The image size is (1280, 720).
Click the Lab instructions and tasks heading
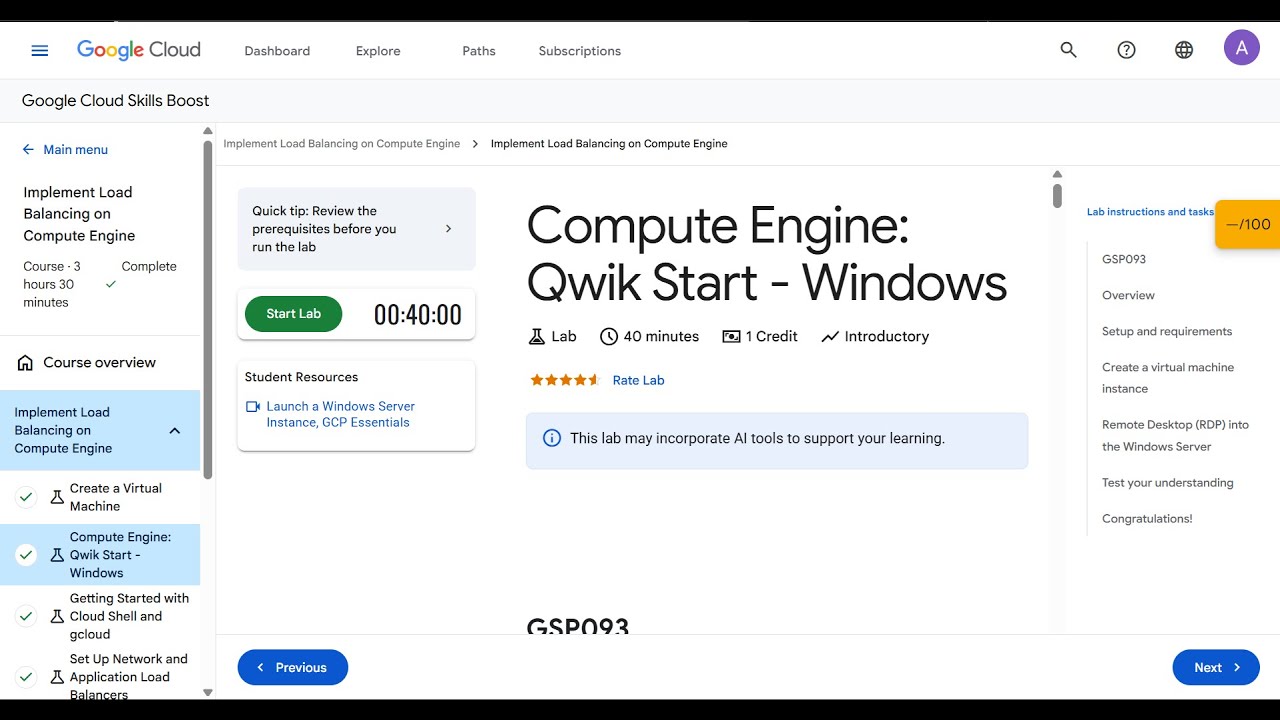pos(1150,212)
